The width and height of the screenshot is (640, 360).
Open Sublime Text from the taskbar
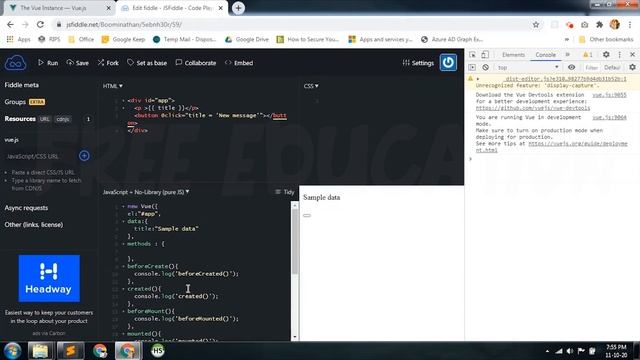pyautogui.click(x=71, y=351)
